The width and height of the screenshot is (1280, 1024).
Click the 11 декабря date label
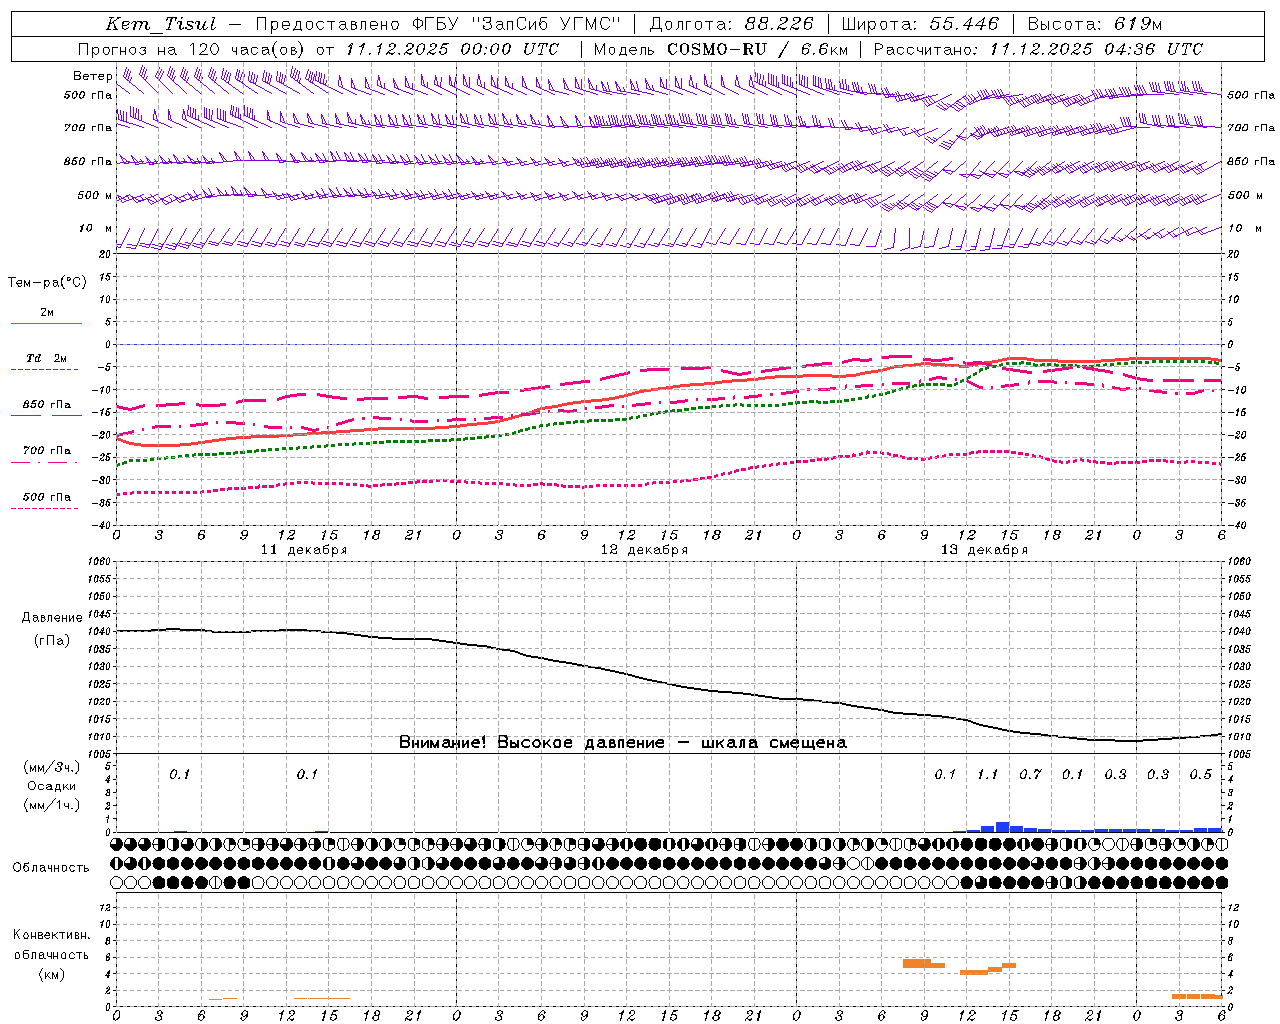point(304,550)
